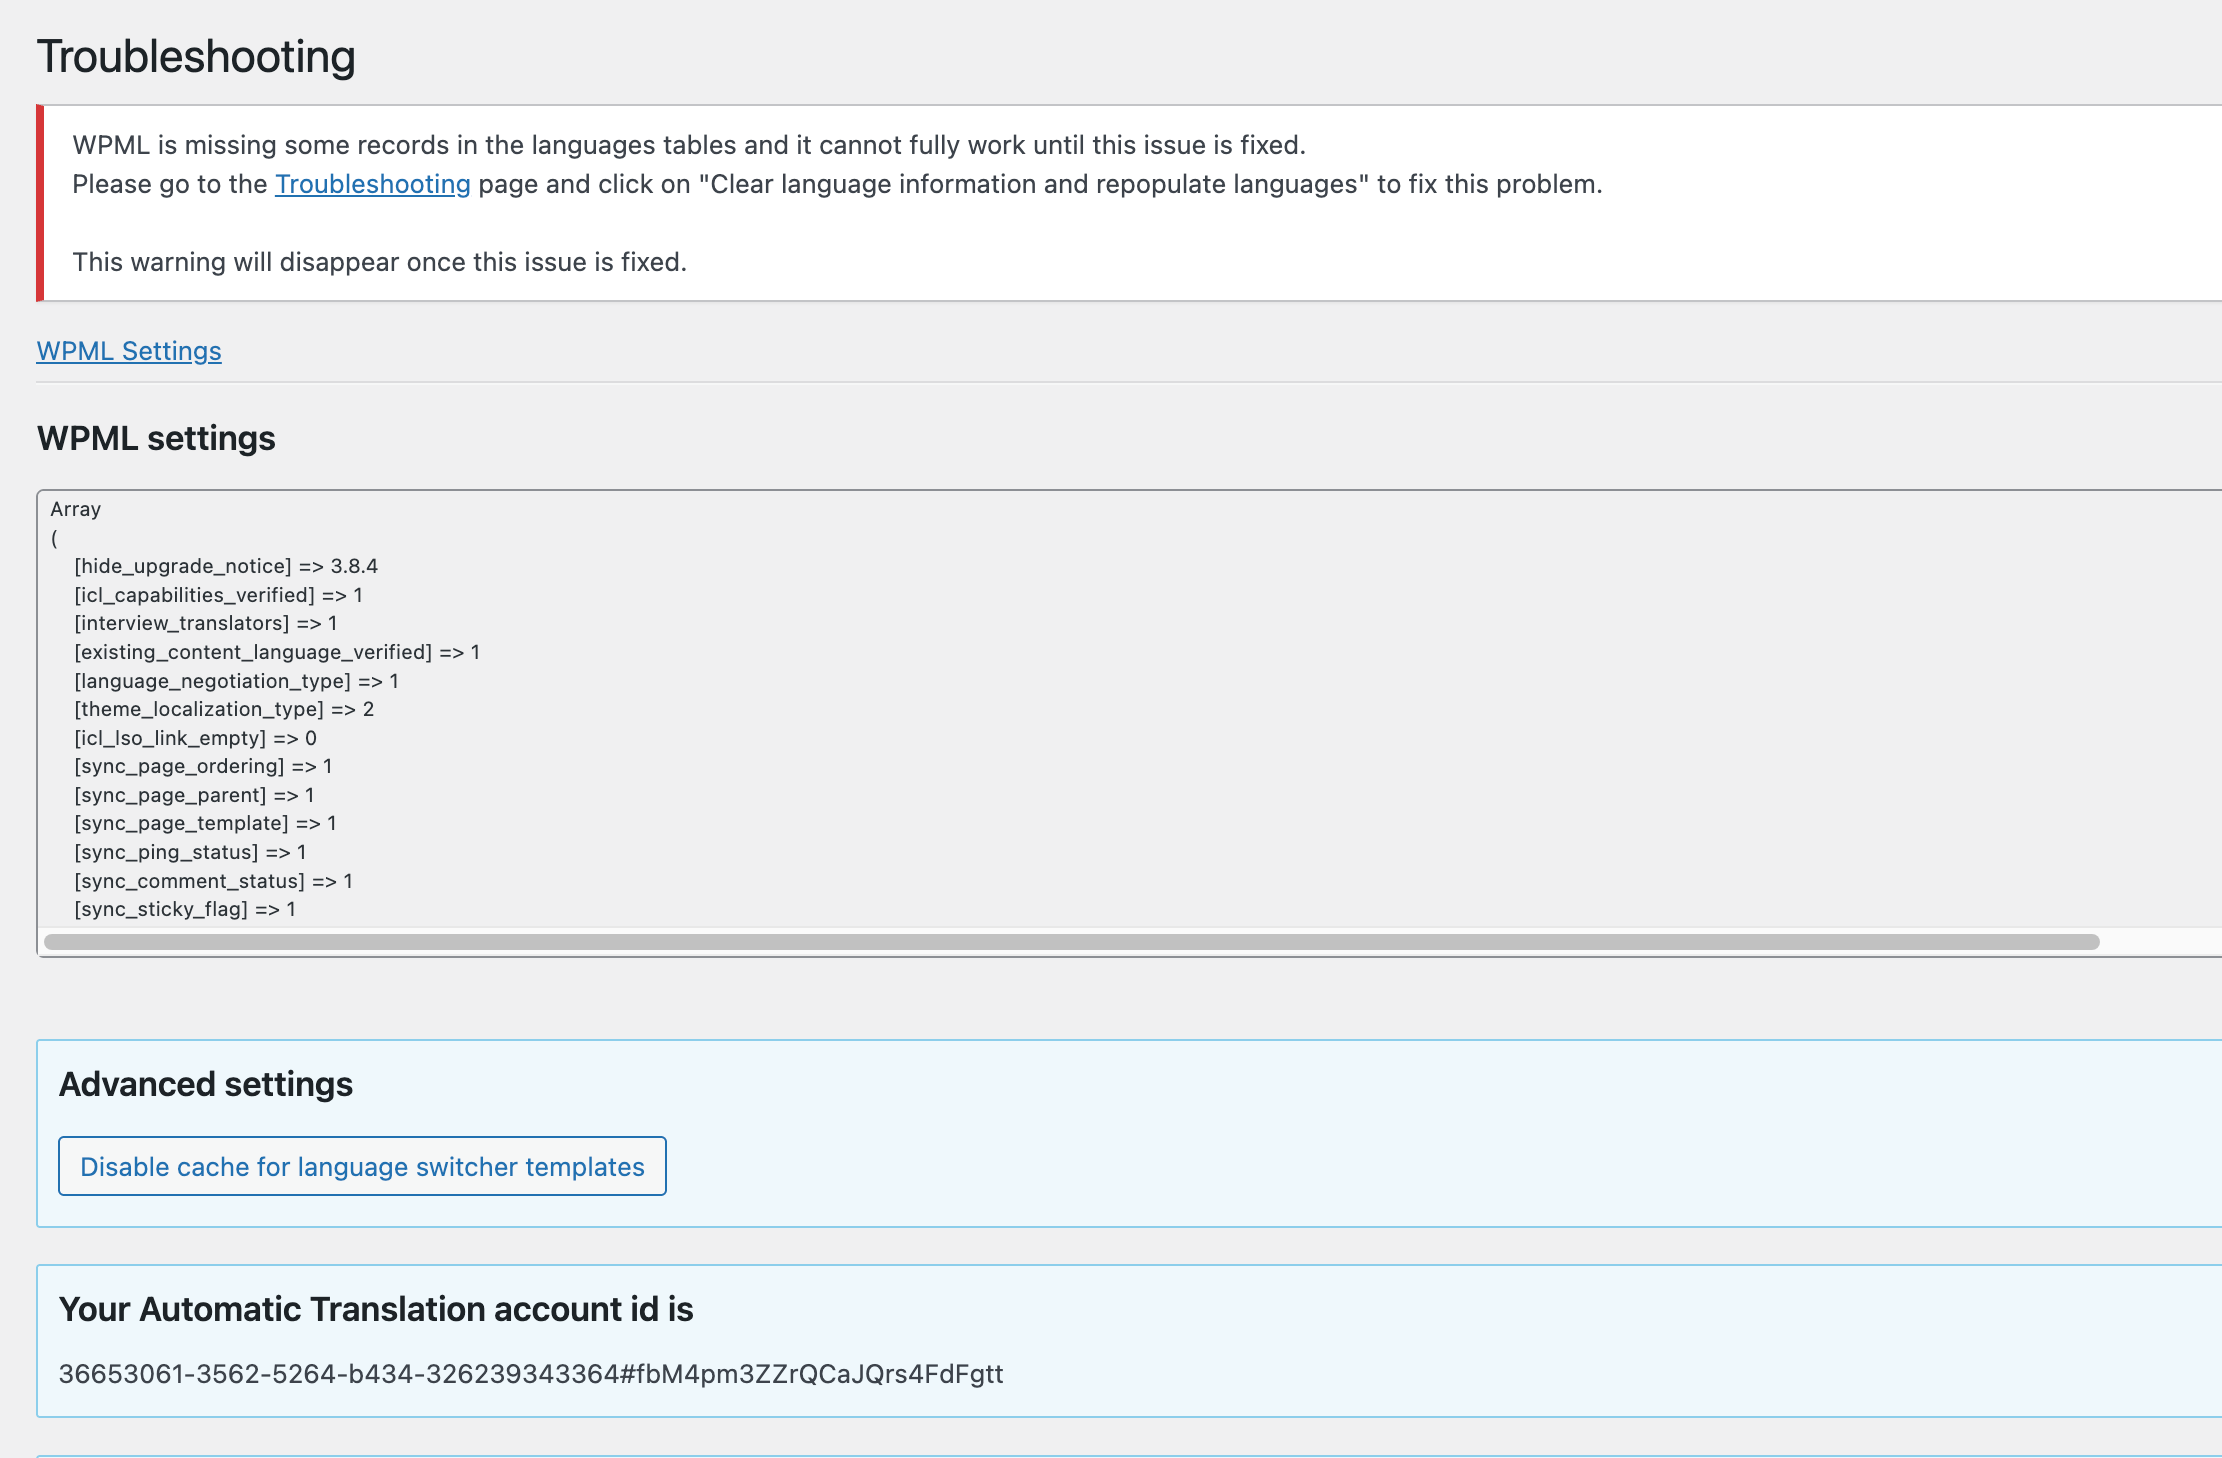2222x1458 pixels.
Task: Click the icl_lso_link_empty entry line
Action: pos(195,738)
